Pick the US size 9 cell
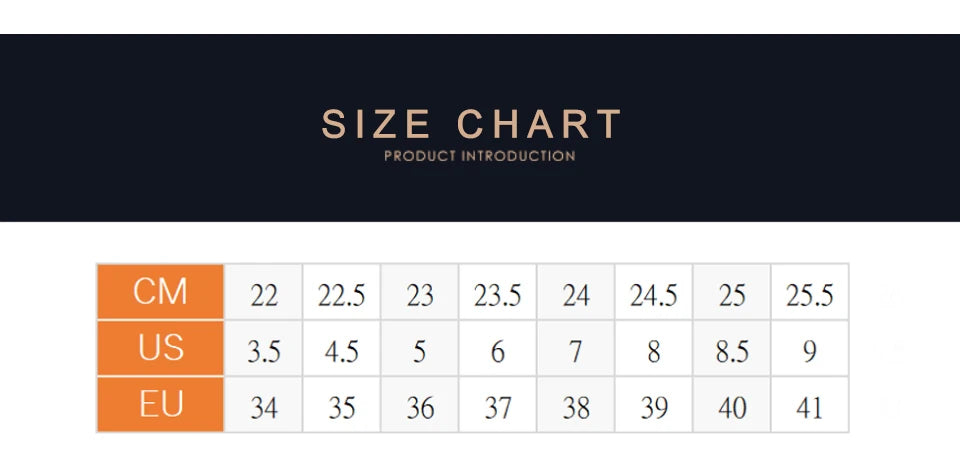Viewport: 960px width, 462px height. [810, 348]
